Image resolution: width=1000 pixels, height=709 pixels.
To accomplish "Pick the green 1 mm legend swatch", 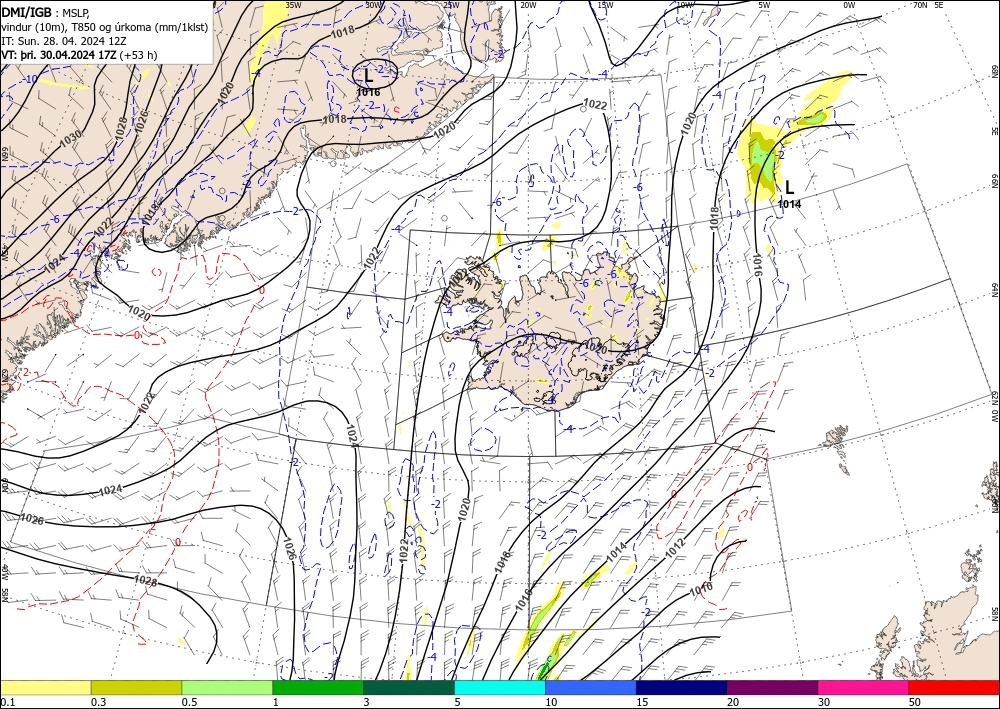I will point(318,687).
